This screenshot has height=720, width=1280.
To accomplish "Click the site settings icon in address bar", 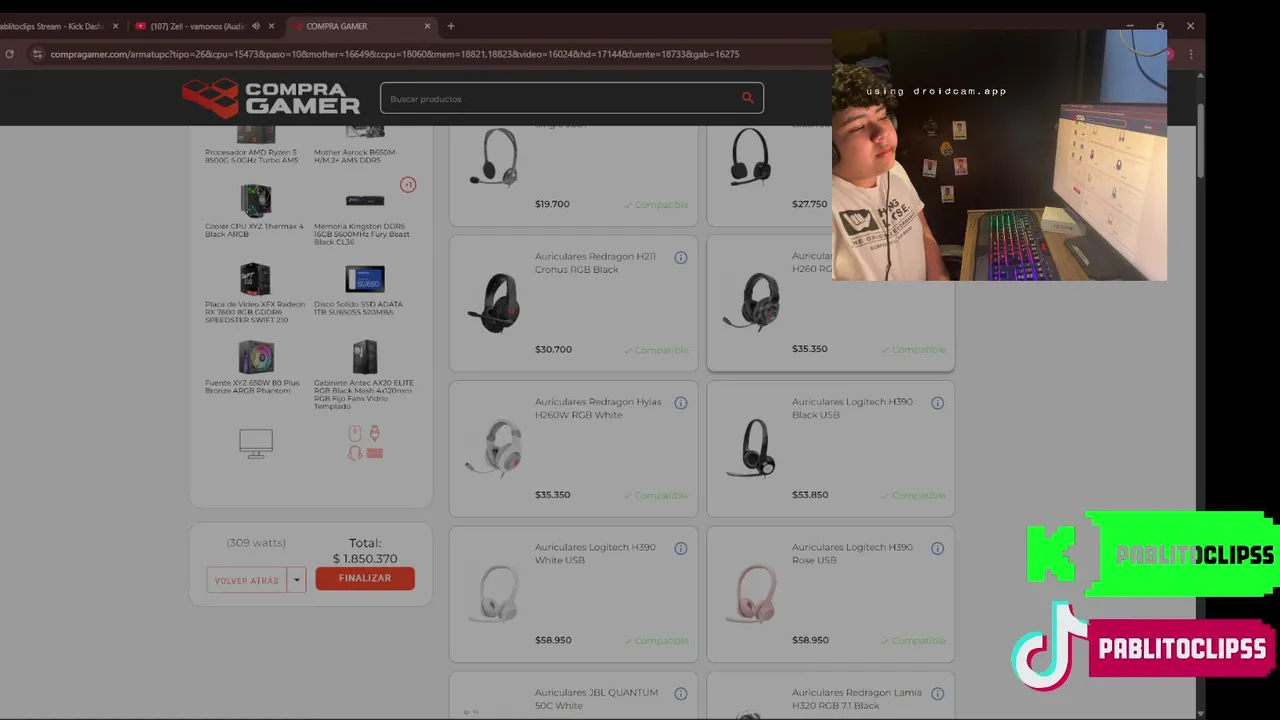I will (38, 54).
